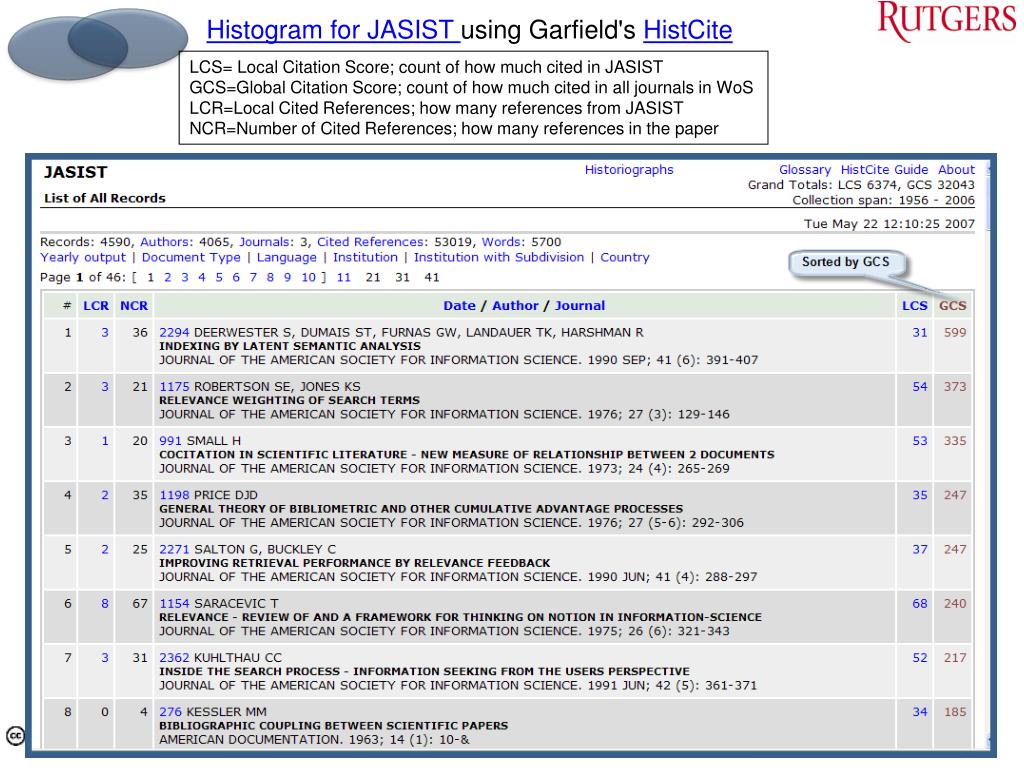This screenshot has height=768, width=1024.
Task: Open record 2294 by Deerwester
Action: [x=174, y=332]
